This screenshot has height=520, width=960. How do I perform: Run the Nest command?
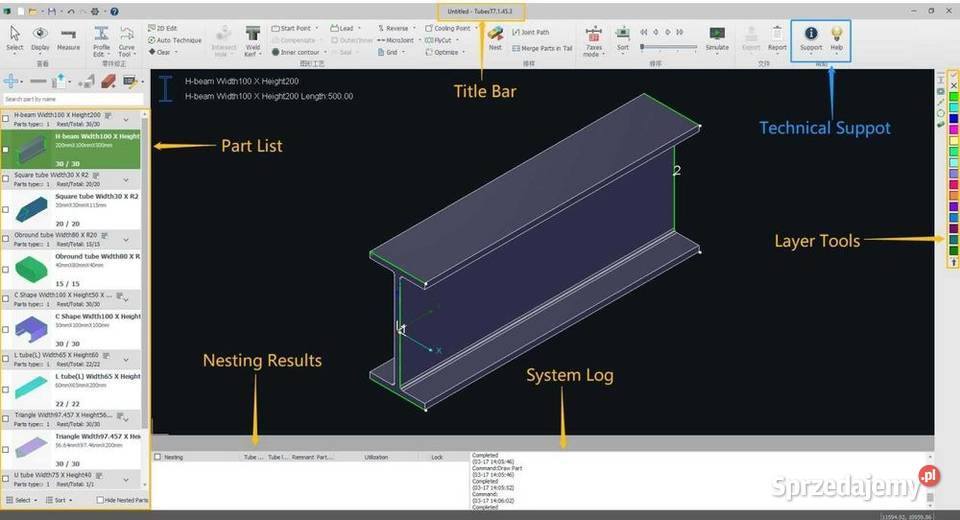click(x=495, y=38)
